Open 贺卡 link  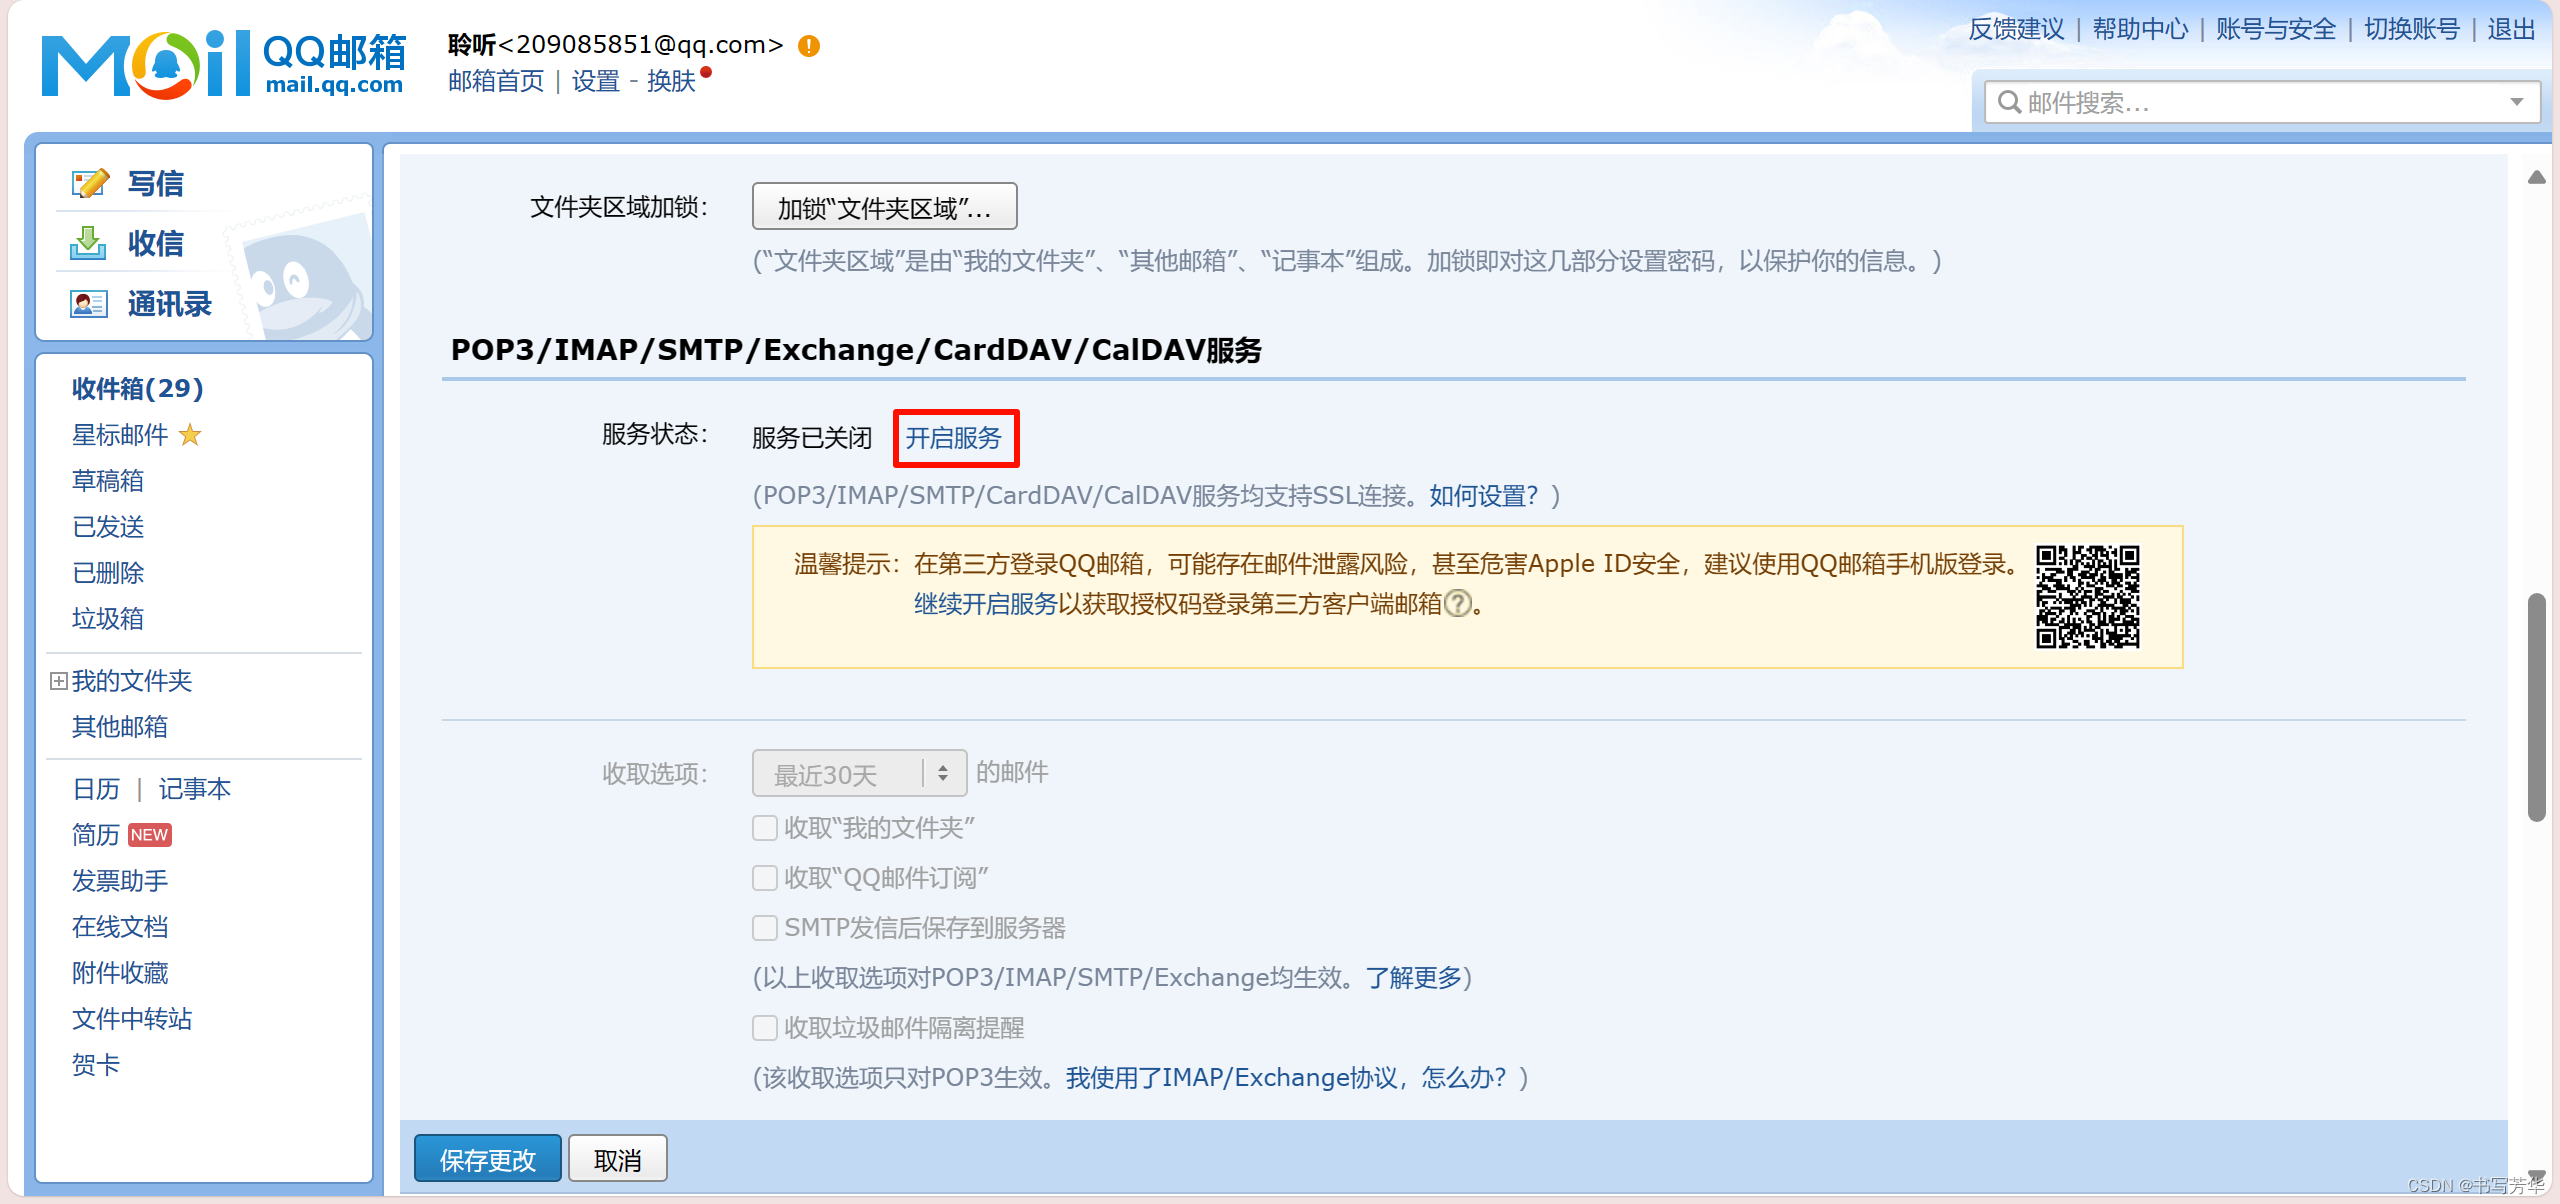(96, 1065)
